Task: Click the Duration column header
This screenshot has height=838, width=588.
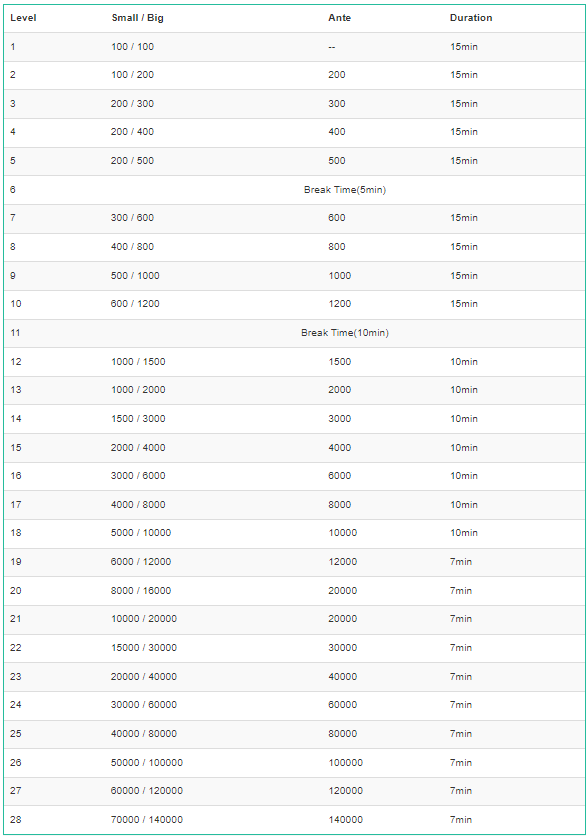Action: point(471,18)
